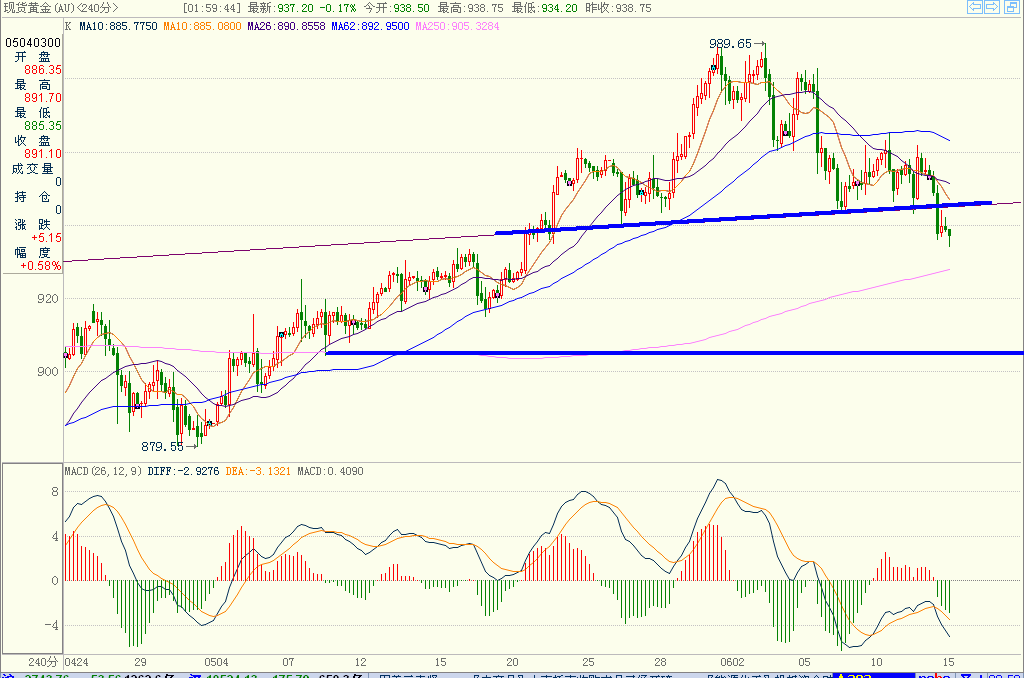Click the 昨收:938.75 quote in header
1024x678 pixels.
click(618, 8)
